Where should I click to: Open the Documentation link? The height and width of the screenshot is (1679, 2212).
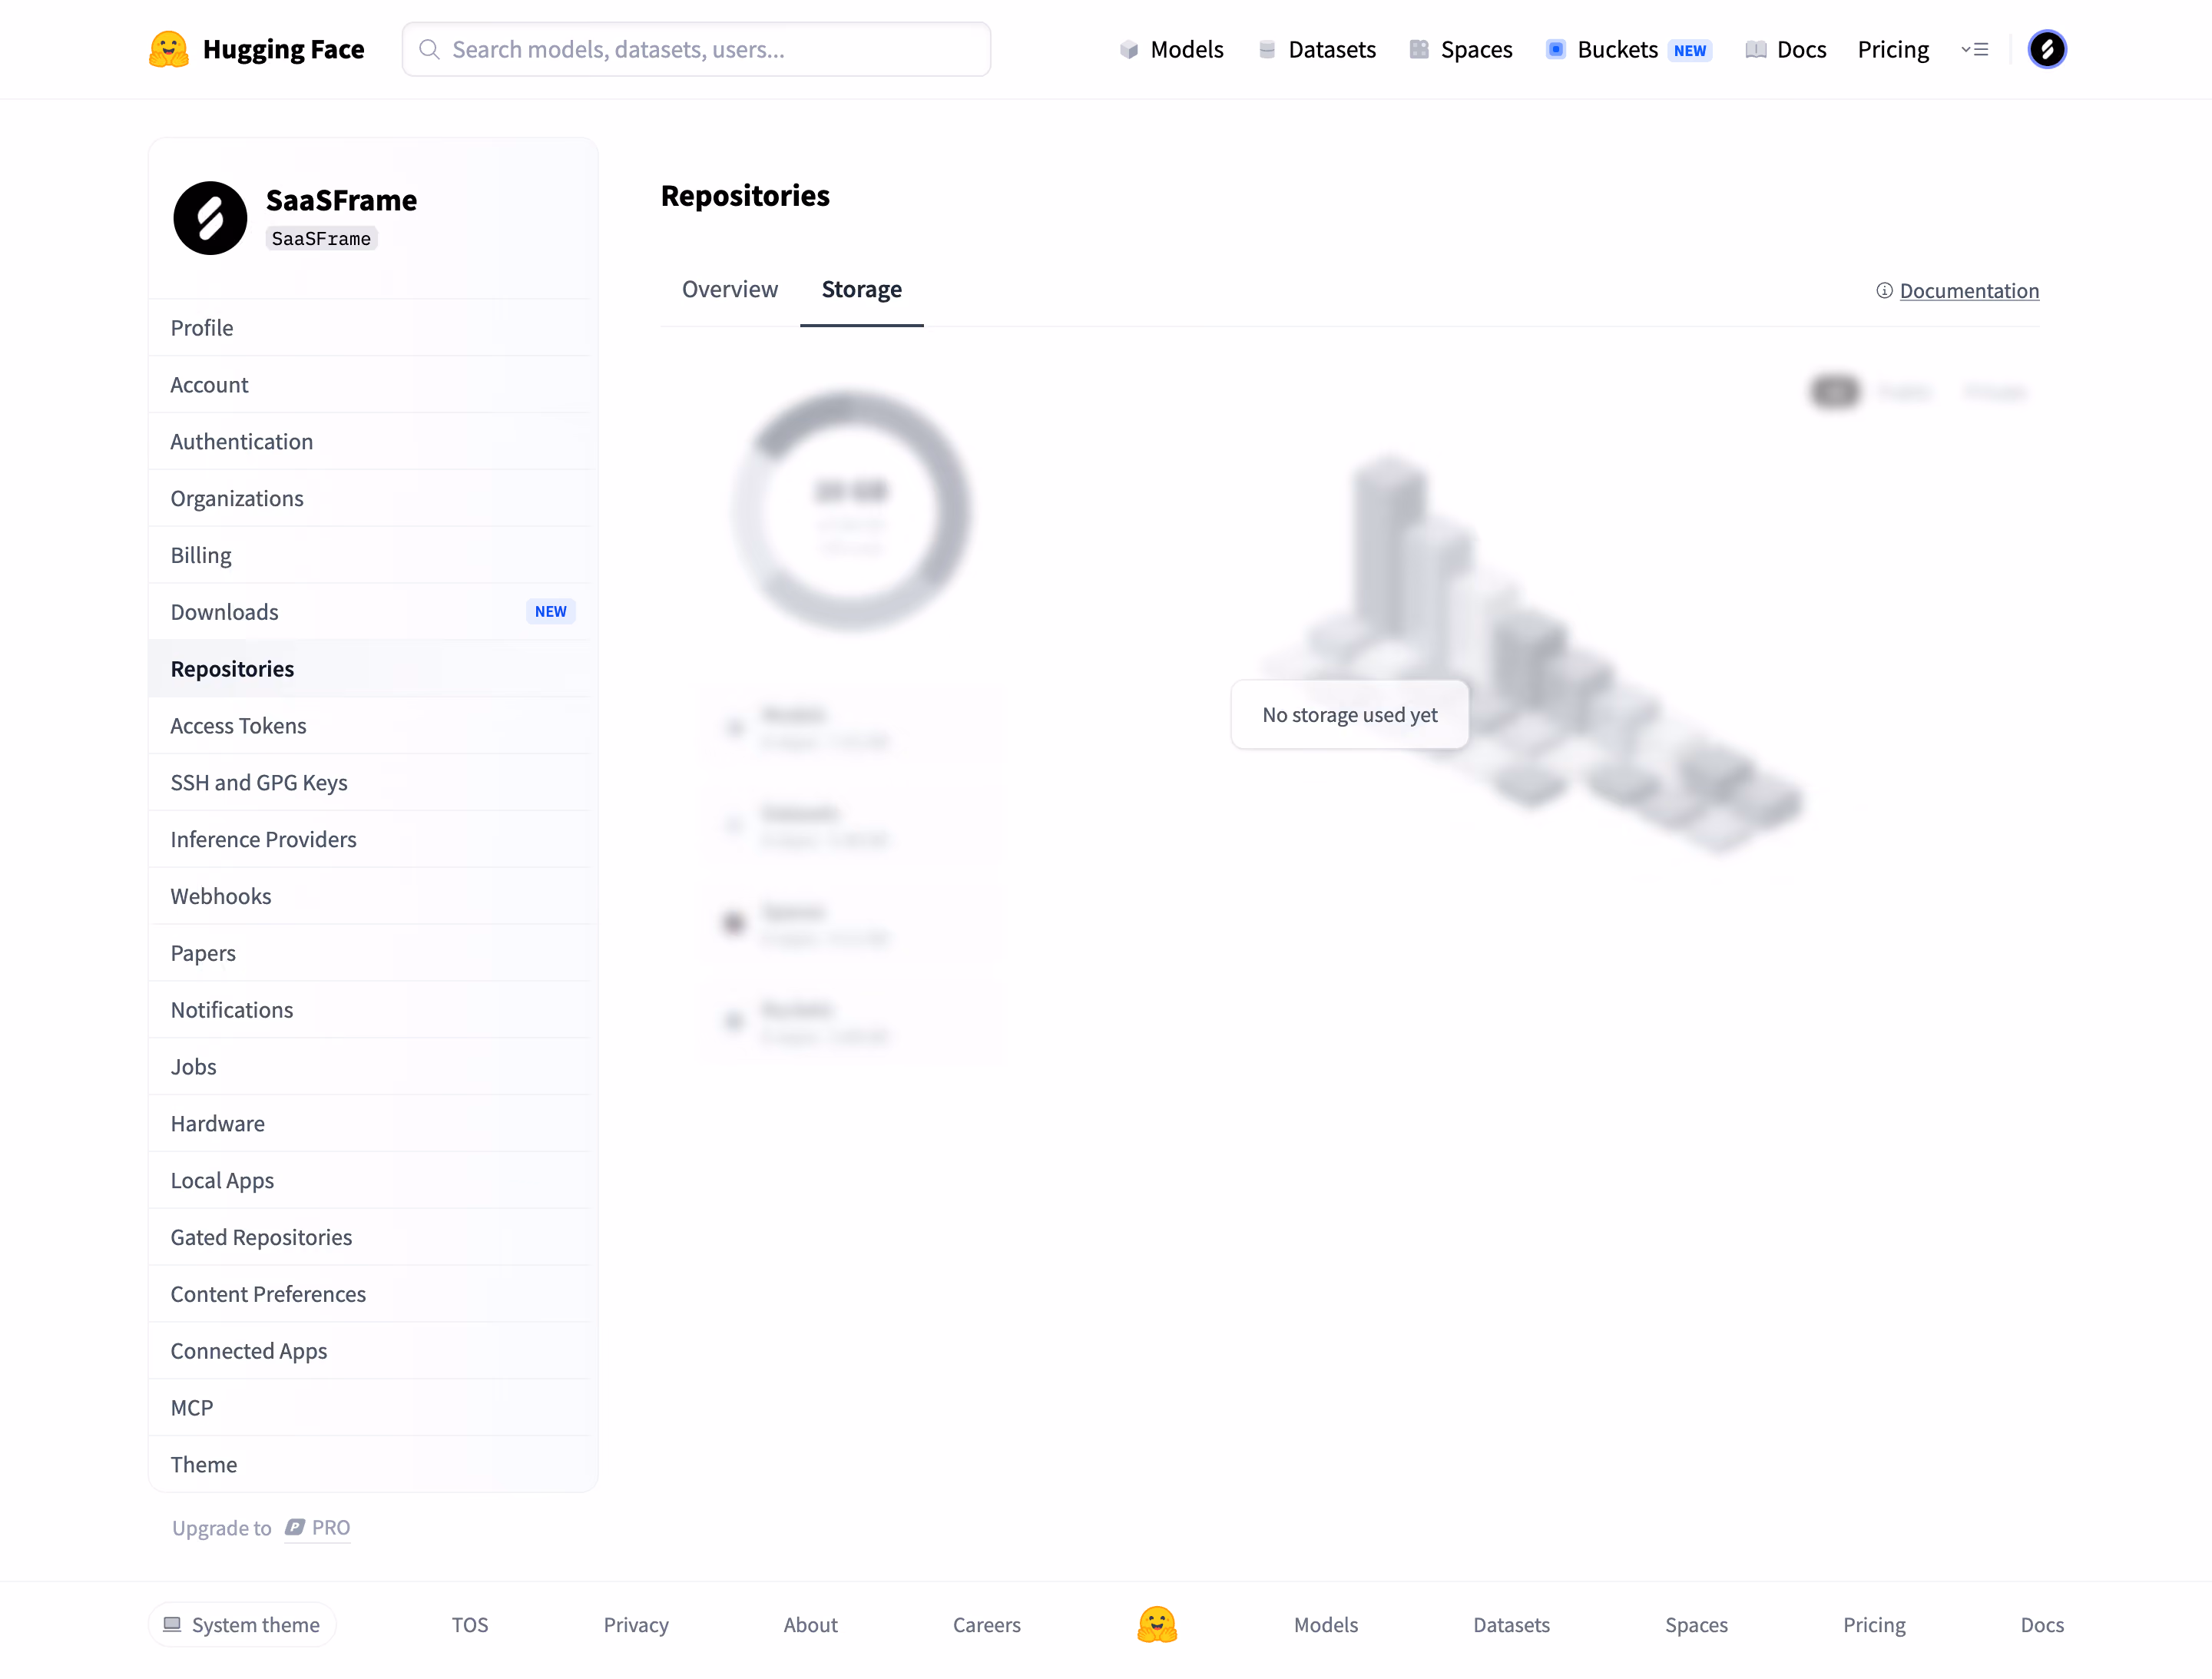pos(1969,290)
